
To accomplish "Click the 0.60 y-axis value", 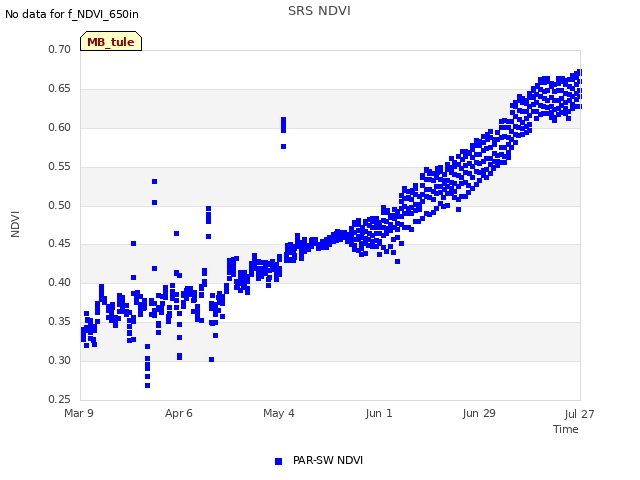I will pos(60,127).
